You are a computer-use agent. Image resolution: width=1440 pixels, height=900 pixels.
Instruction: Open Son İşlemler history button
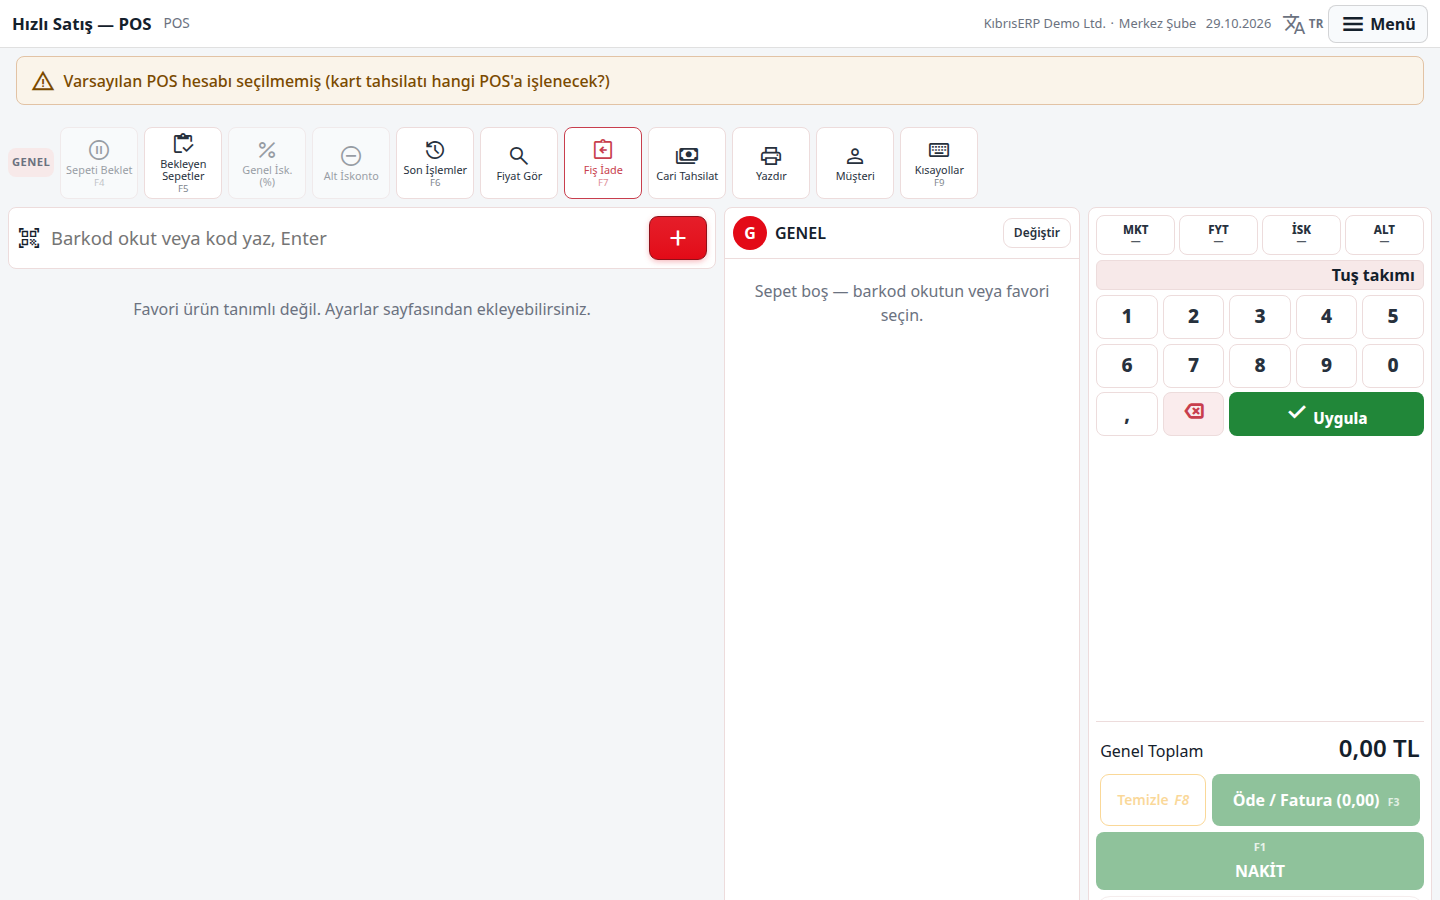click(435, 163)
